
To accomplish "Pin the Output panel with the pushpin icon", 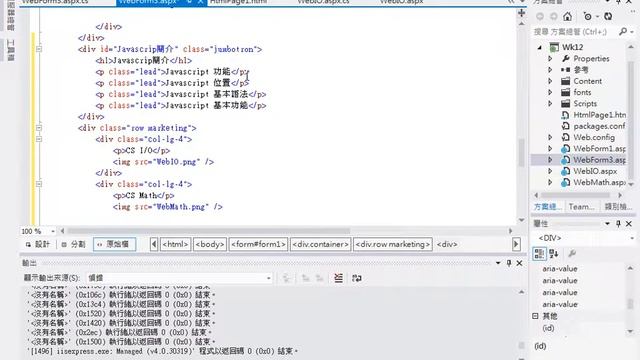I will point(509,263).
